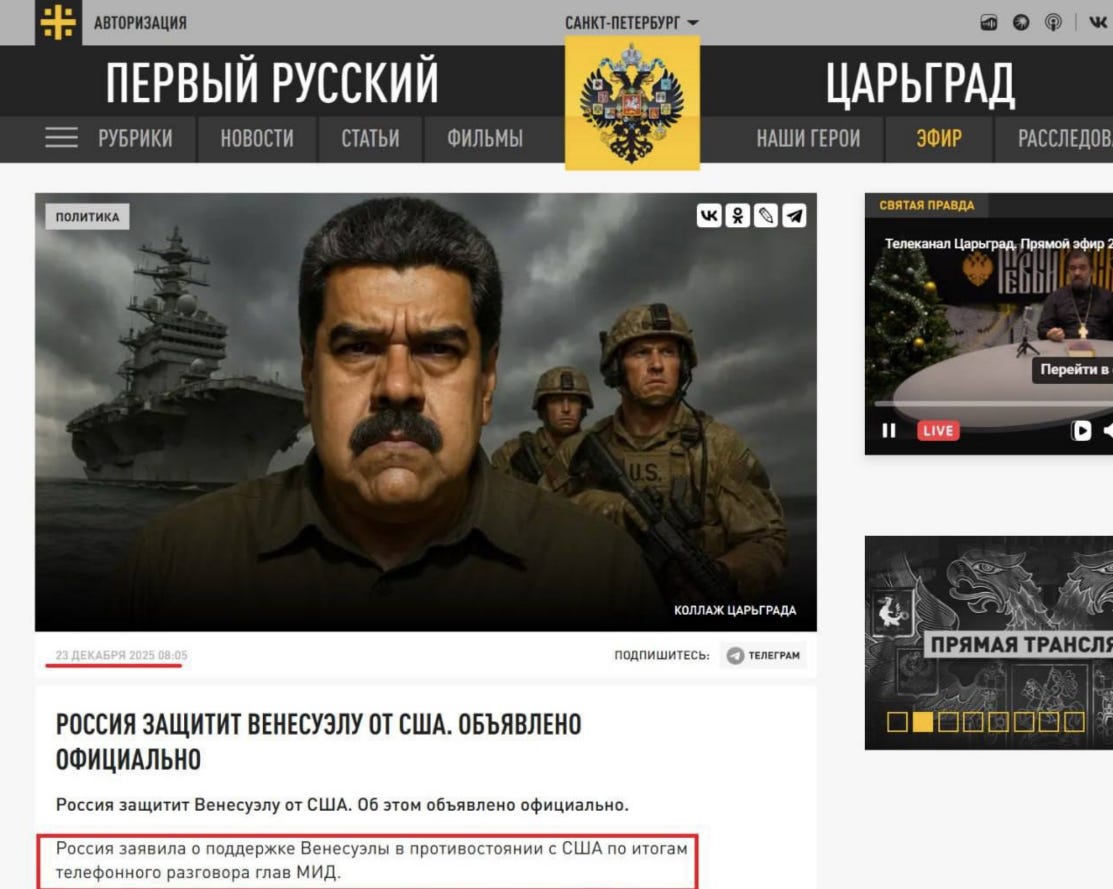Viewport: 1113px width, 889px height.
Task: Open the Телеканал Царьград Прямой эфир video title
Action: (x=998, y=244)
